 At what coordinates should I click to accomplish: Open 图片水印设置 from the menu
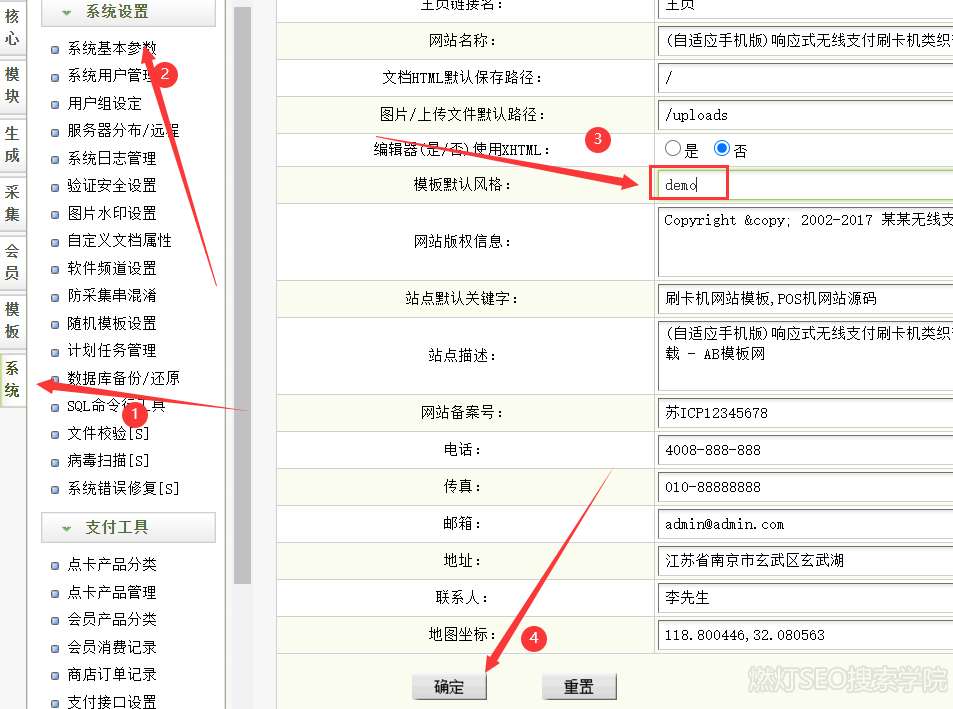pos(111,213)
